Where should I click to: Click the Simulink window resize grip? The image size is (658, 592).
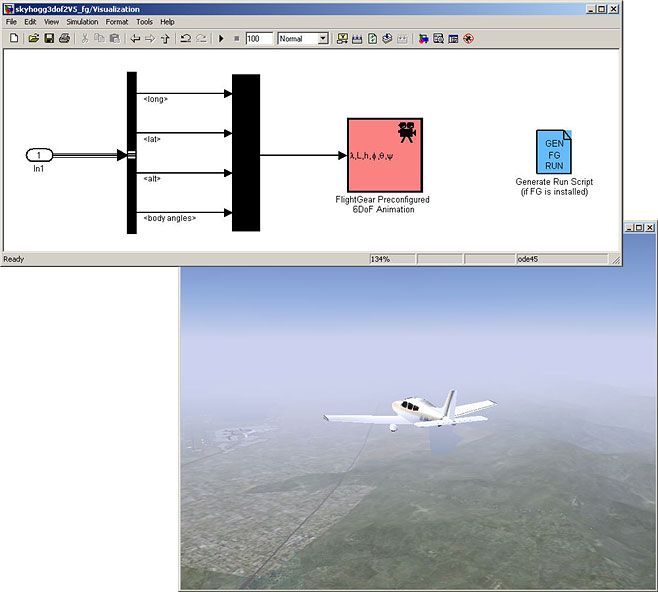point(616,260)
